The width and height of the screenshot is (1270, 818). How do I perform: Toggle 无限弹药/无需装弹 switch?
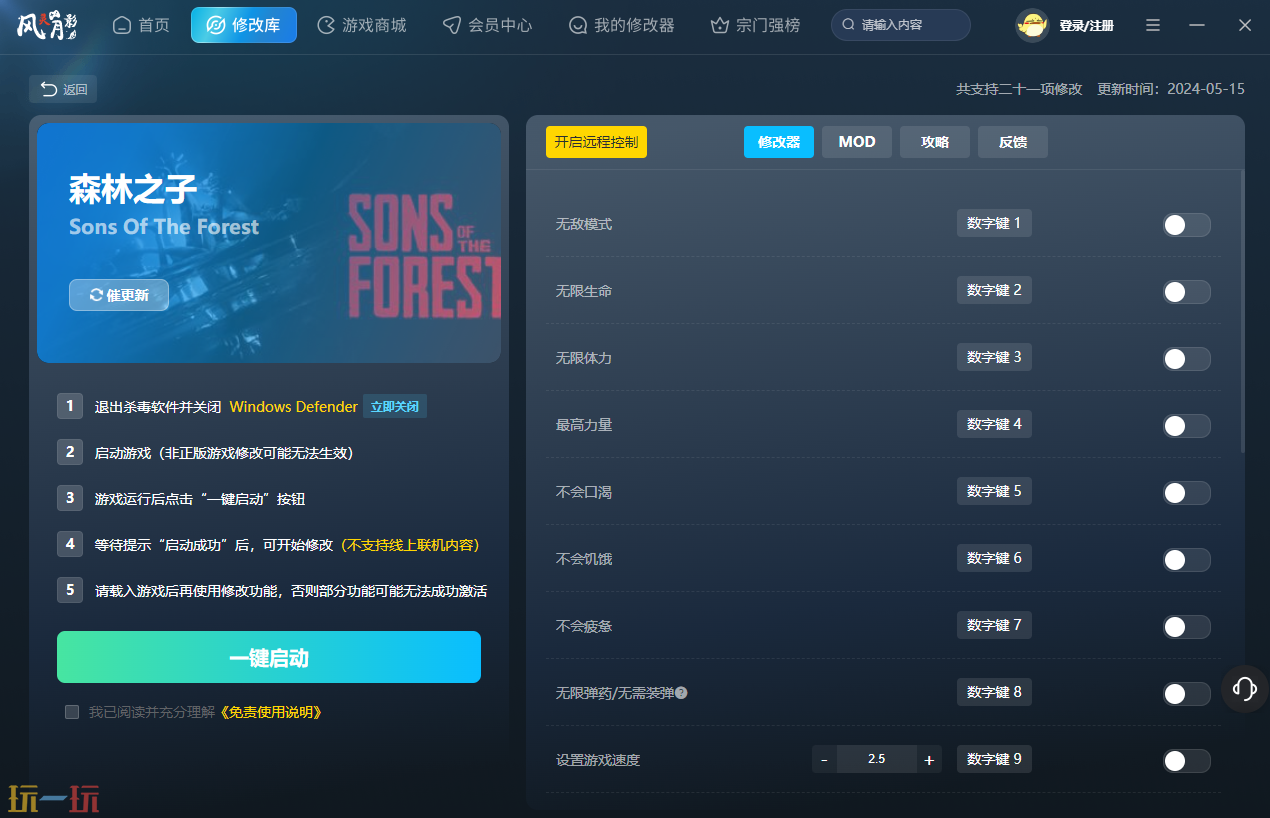[1186, 694]
